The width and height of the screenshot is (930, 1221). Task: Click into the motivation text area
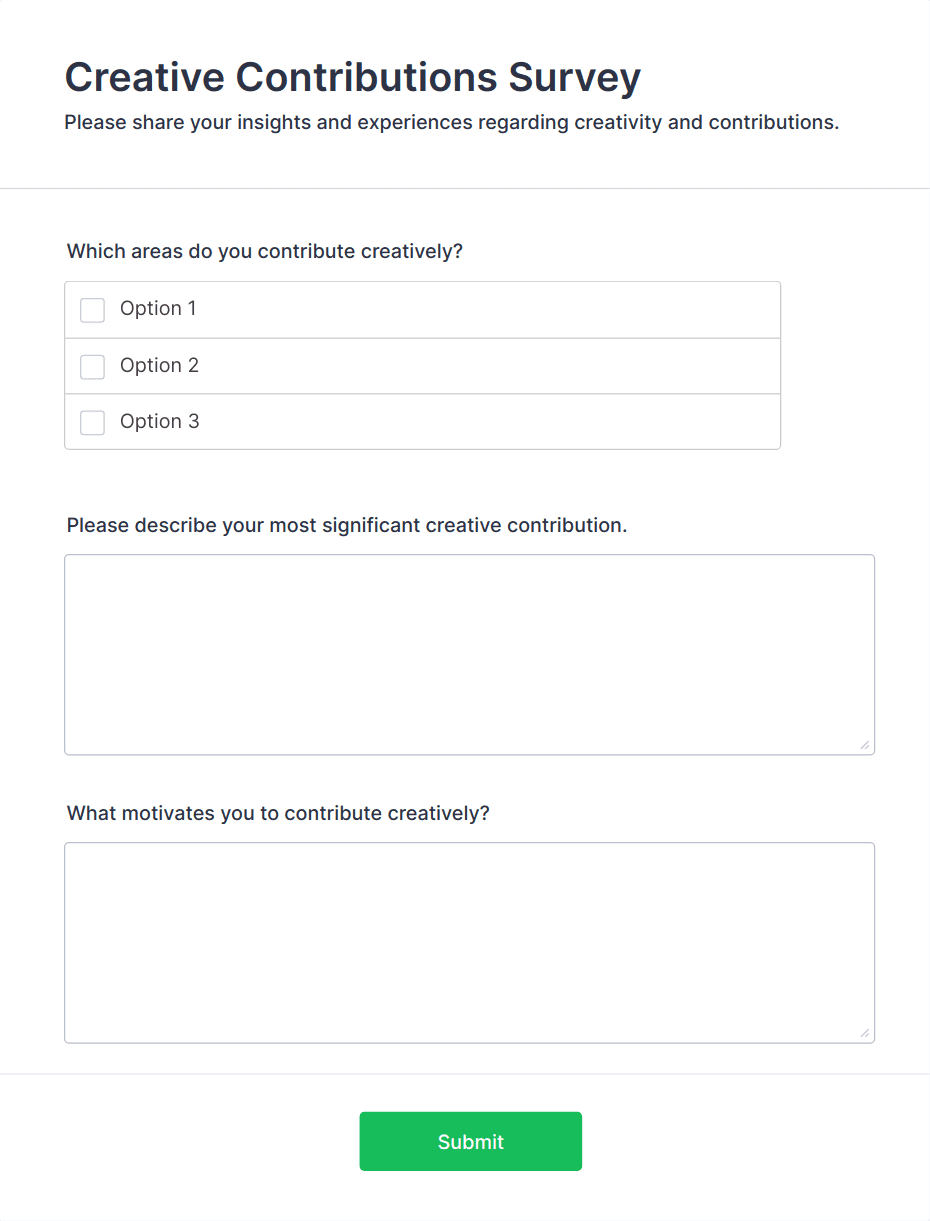point(469,942)
